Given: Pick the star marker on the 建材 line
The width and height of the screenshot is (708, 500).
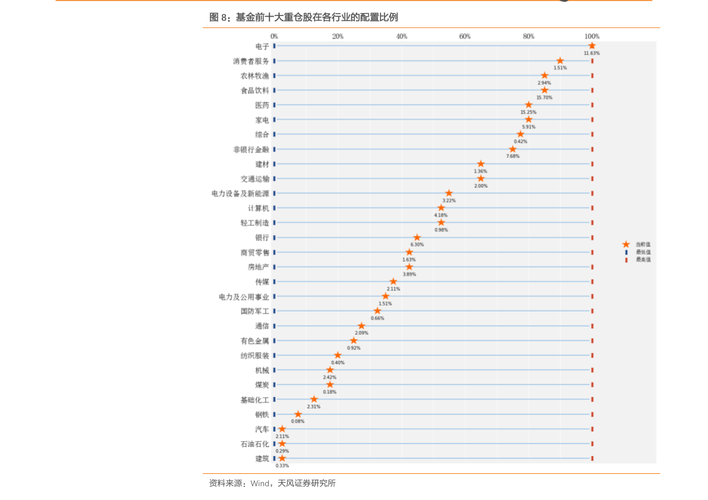Looking at the screenshot, I should click(480, 164).
